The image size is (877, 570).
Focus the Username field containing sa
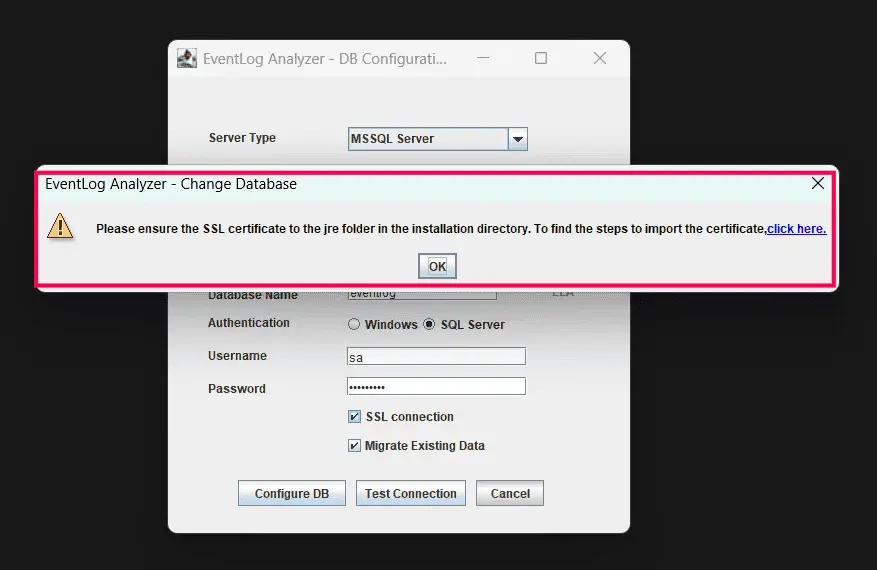pyautogui.click(x=436, y=356)
